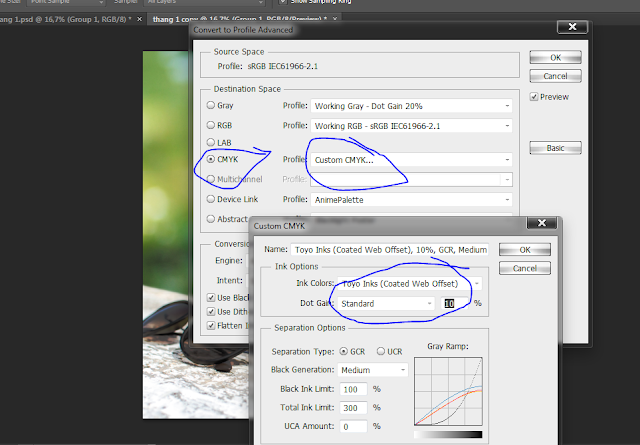Screen dimensions: 640x445
Task: Select the Gray destination space radio
Action: click(x=211, y=105)
